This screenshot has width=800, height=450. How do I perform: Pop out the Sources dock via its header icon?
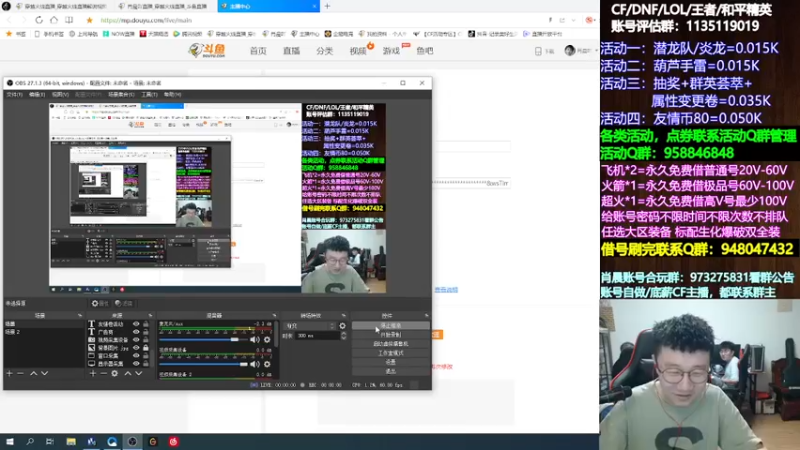point(150,316)
